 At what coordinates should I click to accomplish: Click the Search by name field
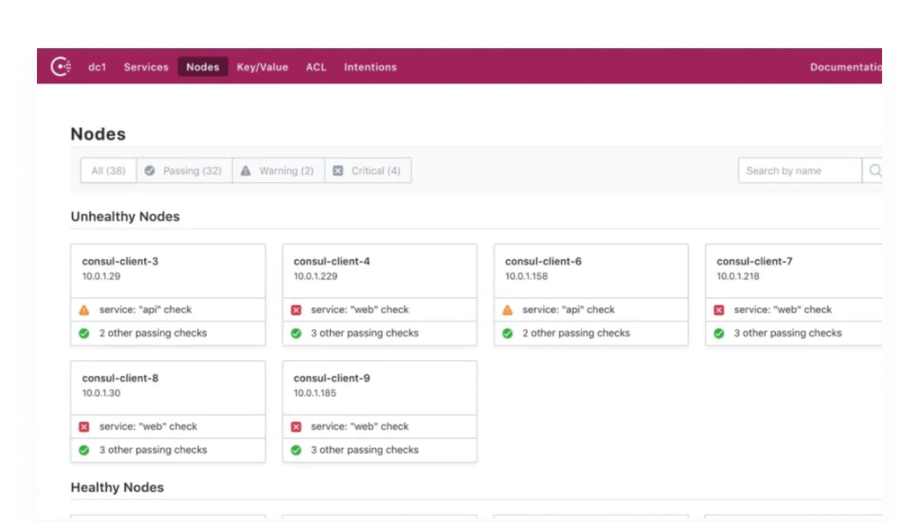(x=800, y=170)
